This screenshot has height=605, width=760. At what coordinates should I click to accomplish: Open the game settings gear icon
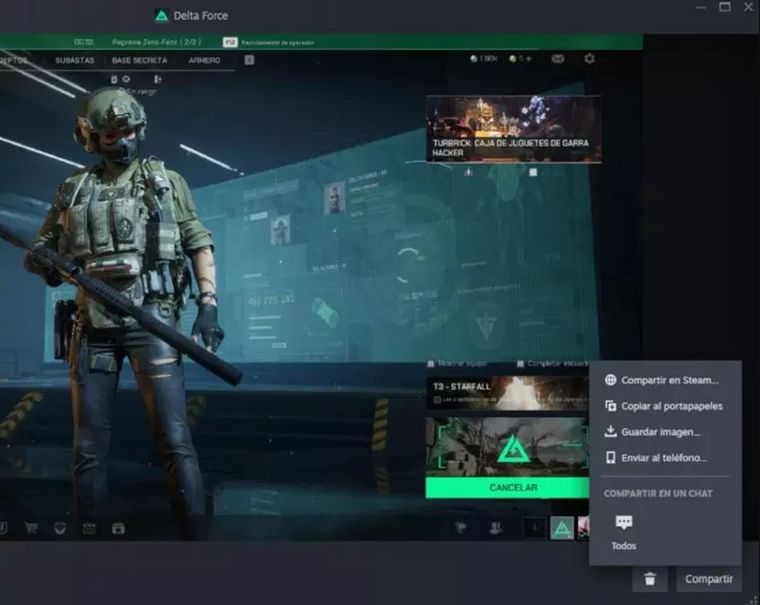click(x=589, y=59)
